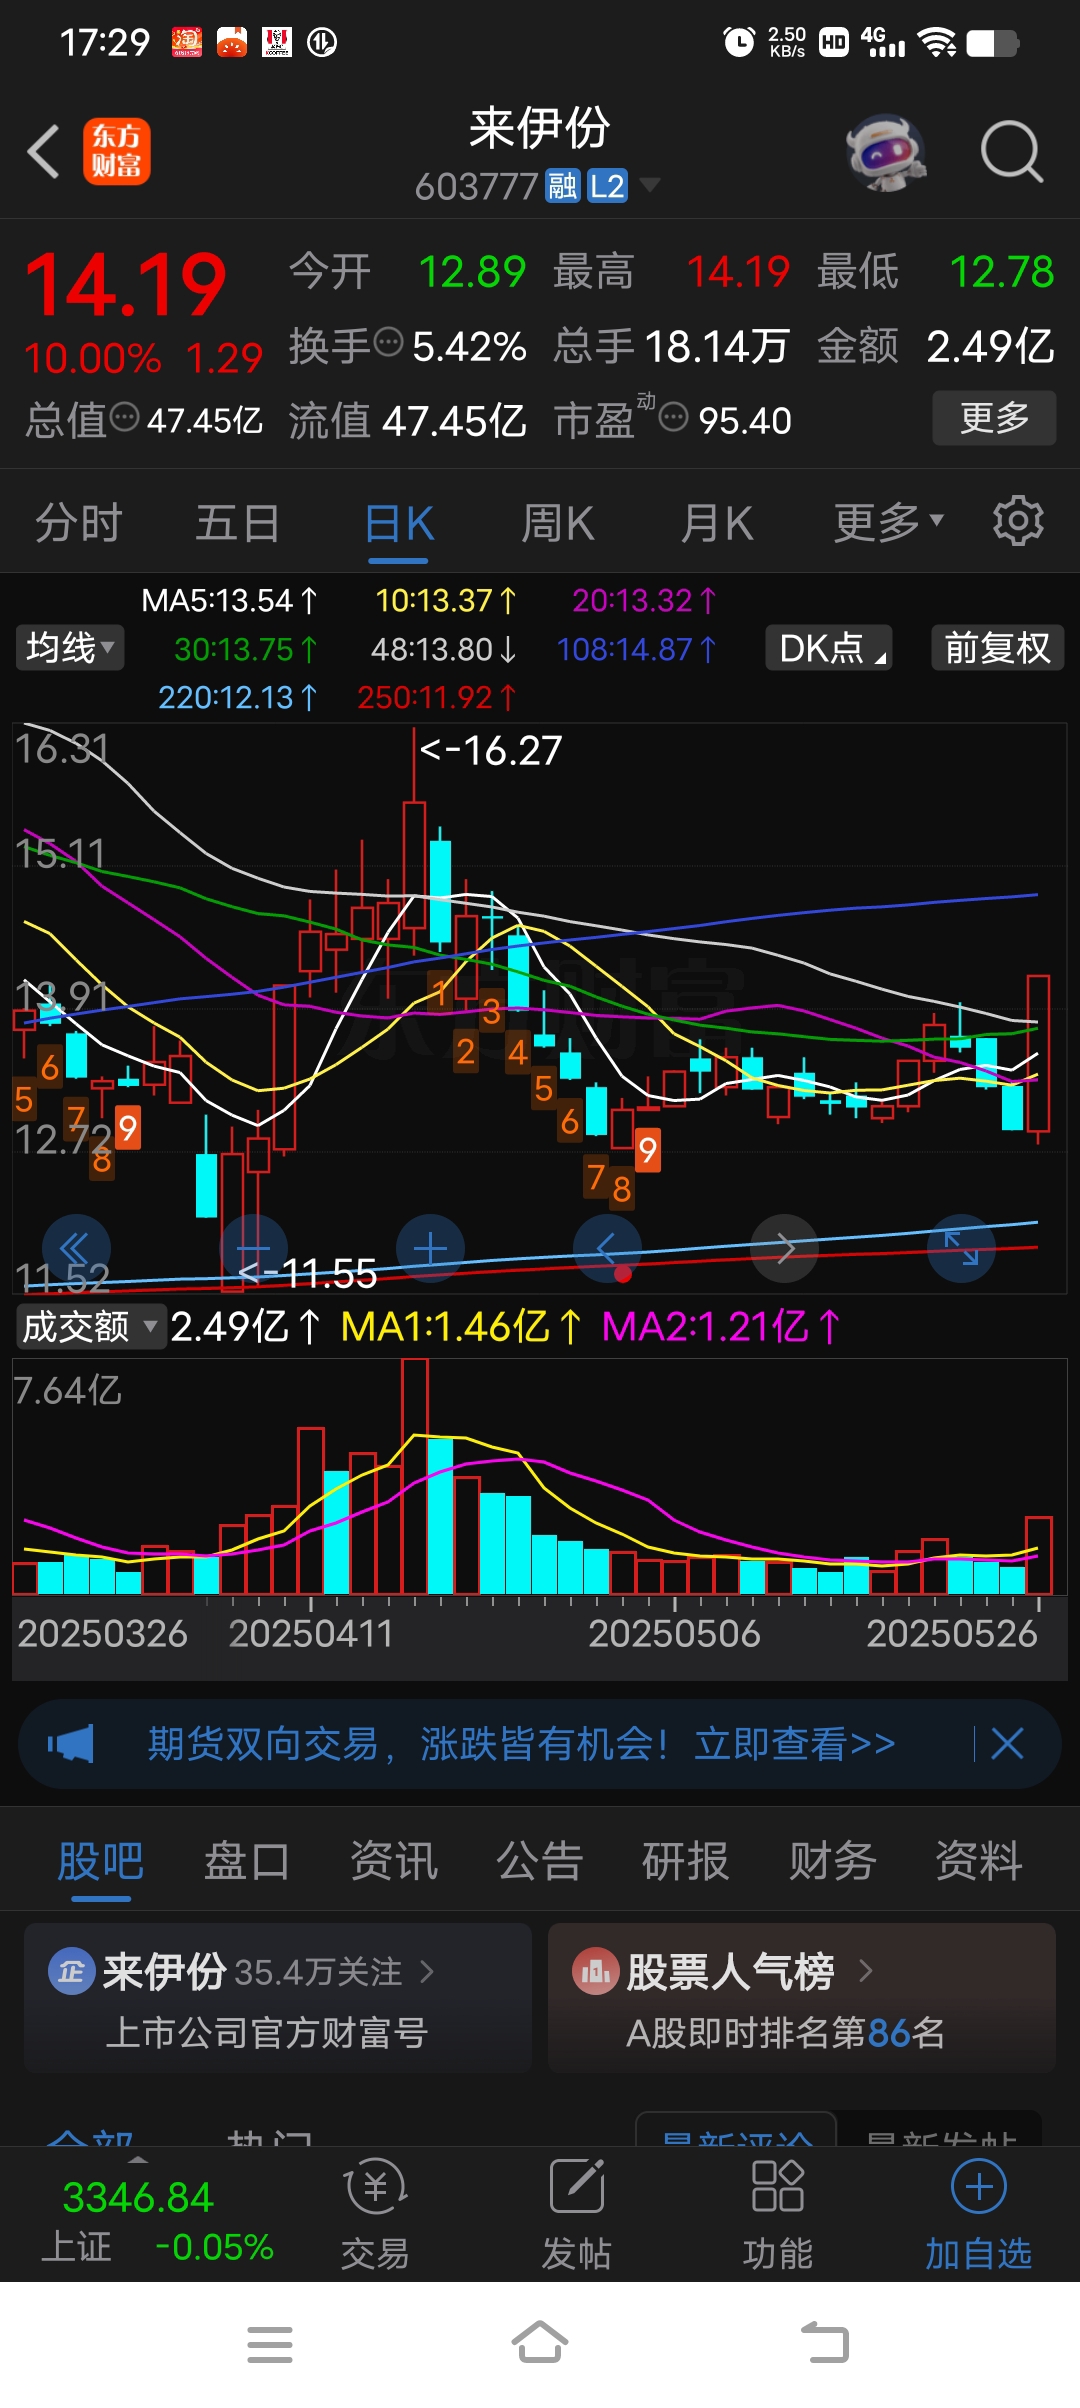Expand the 上证 index bar arrow
Image resolution: width=1080 pixels, height=2408 pixels.
(x=138, y=2158)
